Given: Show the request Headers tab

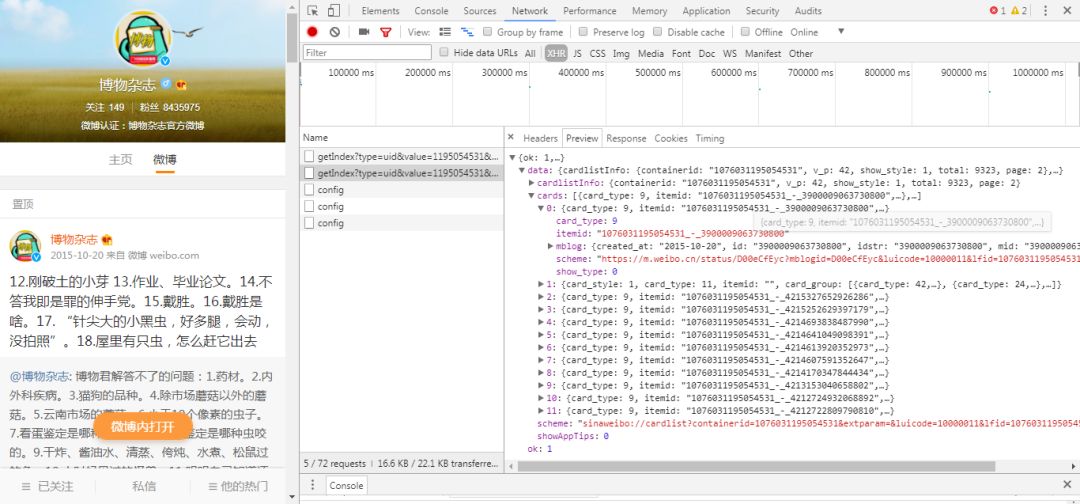Looking at the screenshot, I should [x=540, y=138].
